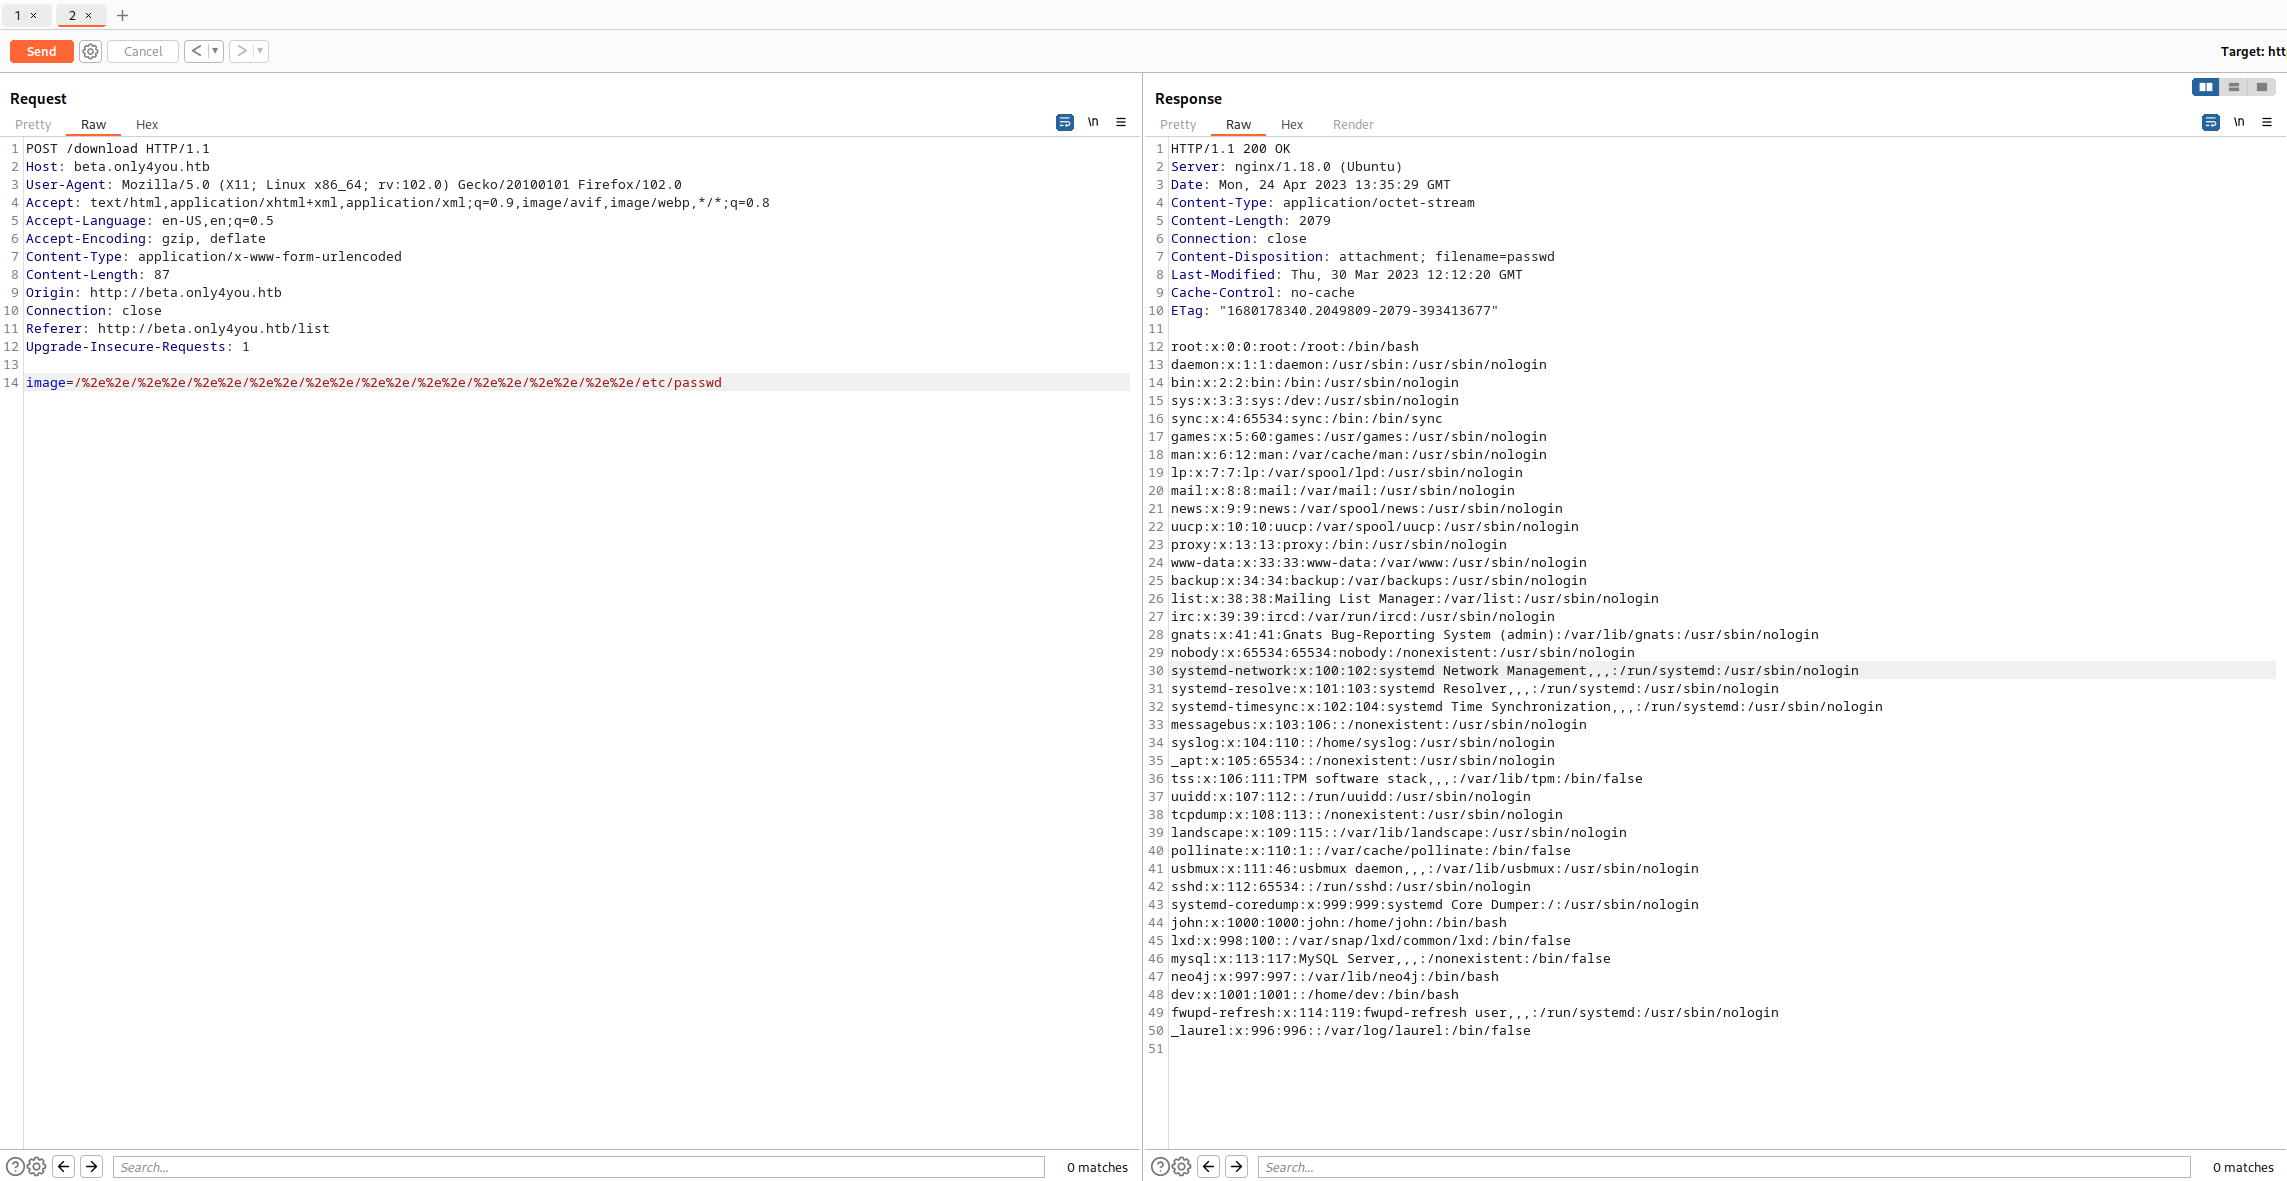The image size is (2287, 1181).
Task: Go back to previous request in history
Action: [196, 51]
